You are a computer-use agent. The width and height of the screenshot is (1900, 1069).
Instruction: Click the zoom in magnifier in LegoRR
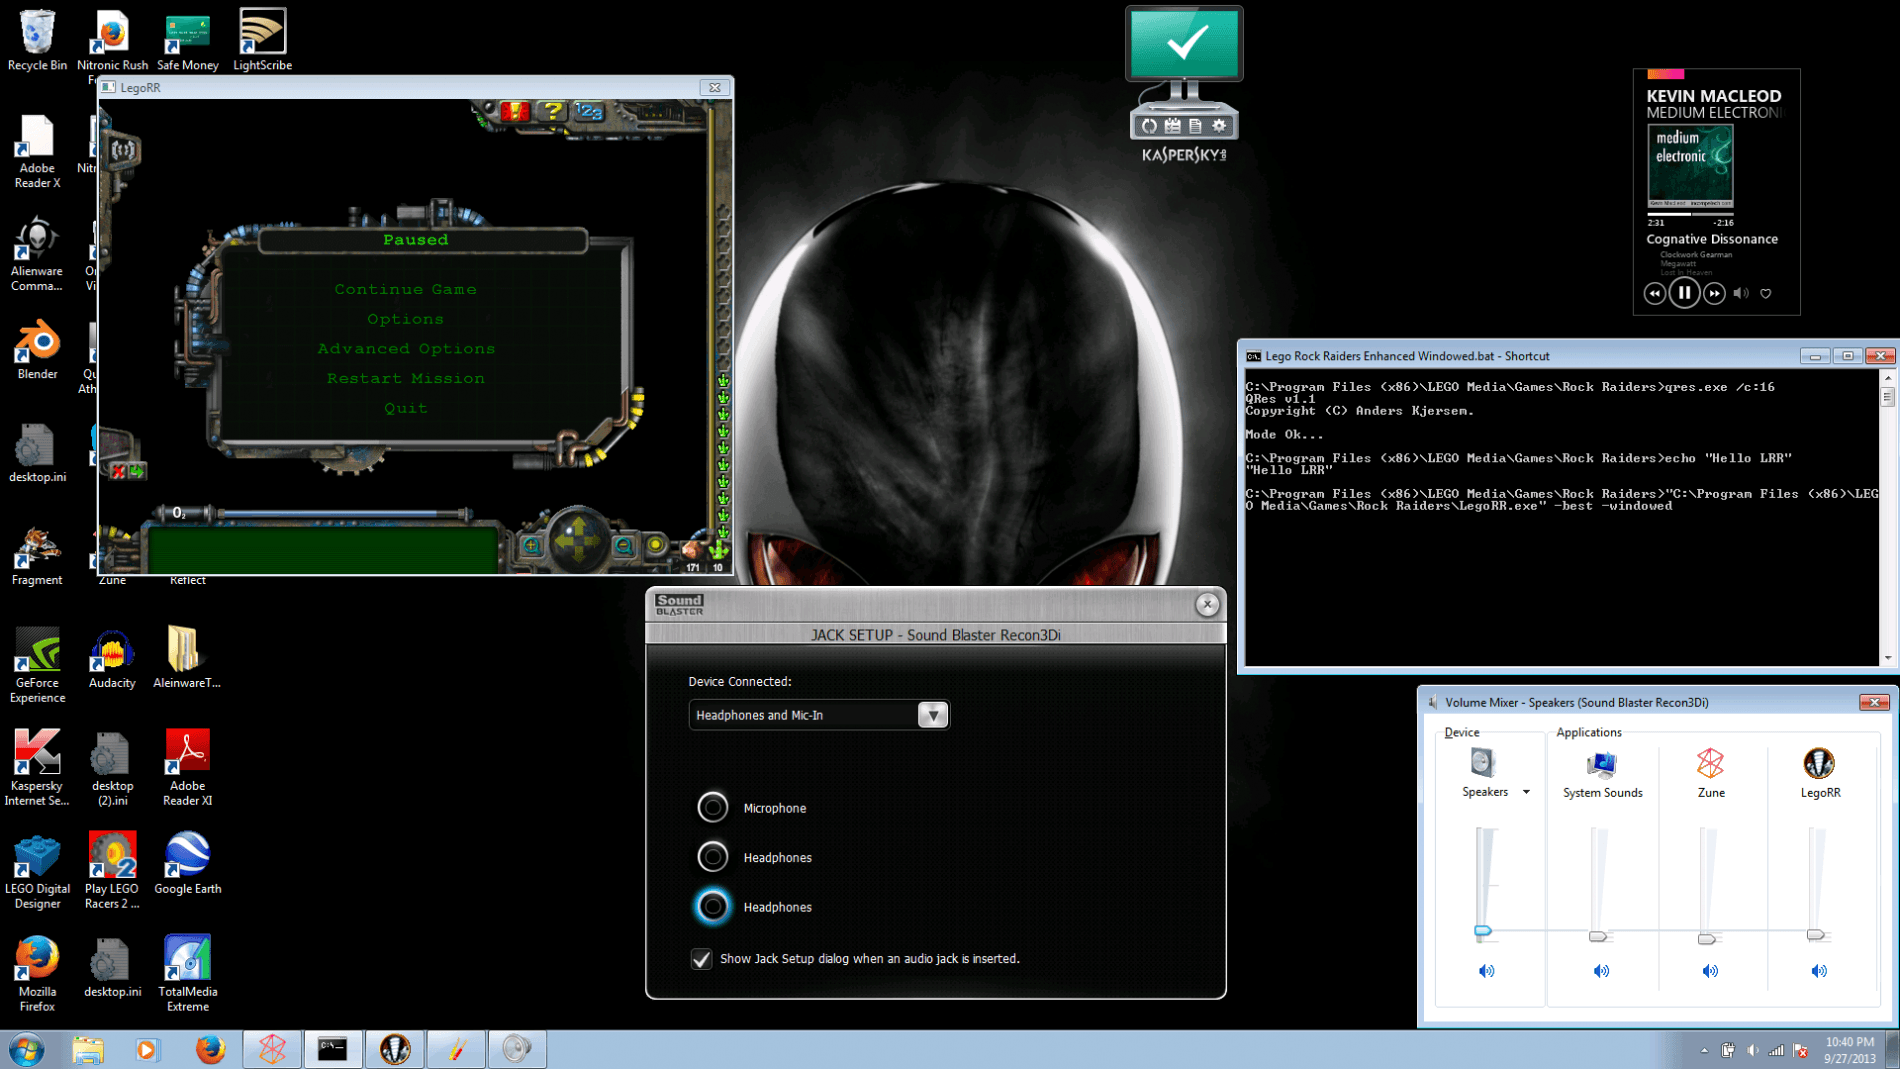(x=531, y=545)
